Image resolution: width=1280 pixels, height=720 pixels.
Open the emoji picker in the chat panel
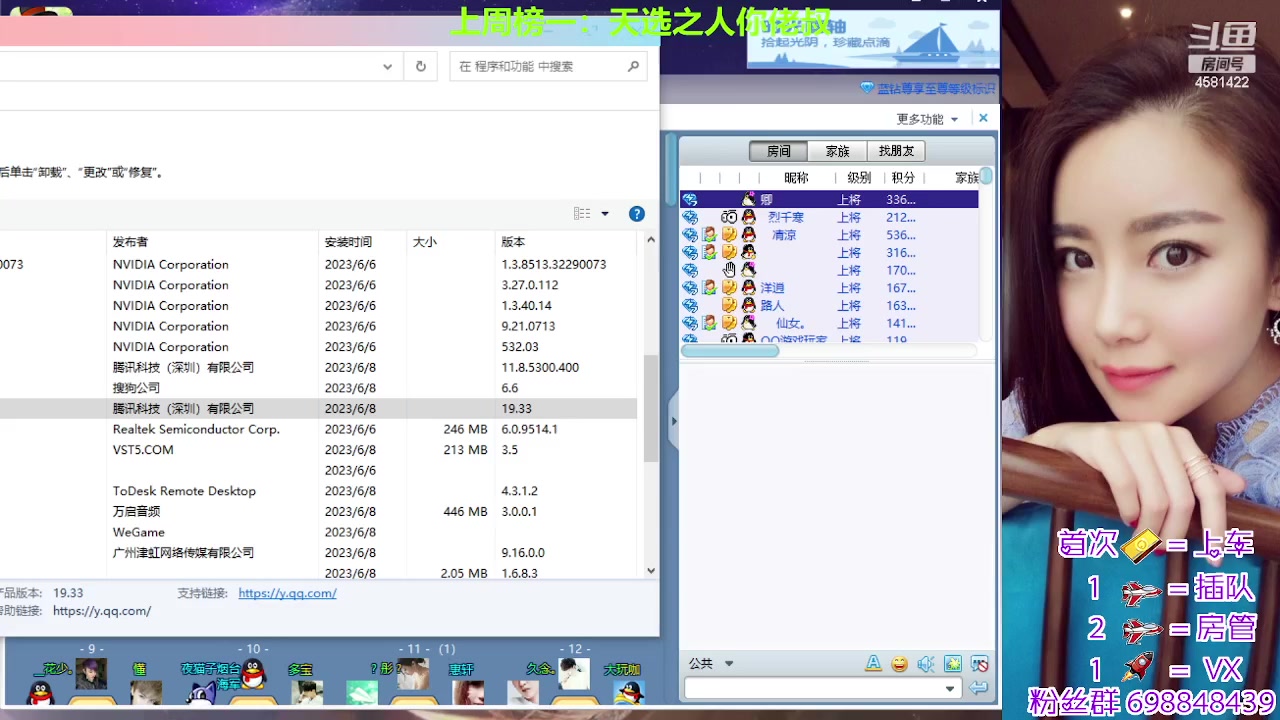[898, 664]
